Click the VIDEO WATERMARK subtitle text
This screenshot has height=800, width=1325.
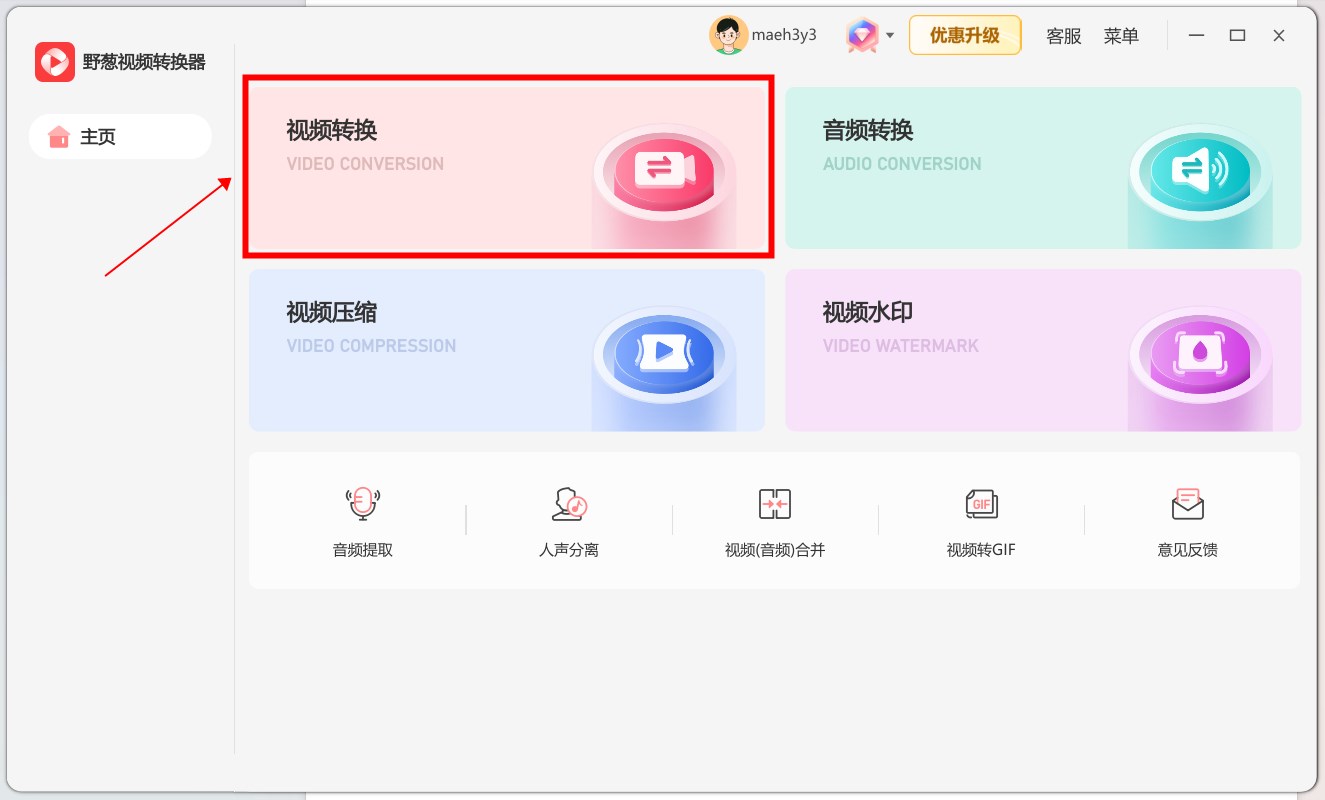coord(901,346)
